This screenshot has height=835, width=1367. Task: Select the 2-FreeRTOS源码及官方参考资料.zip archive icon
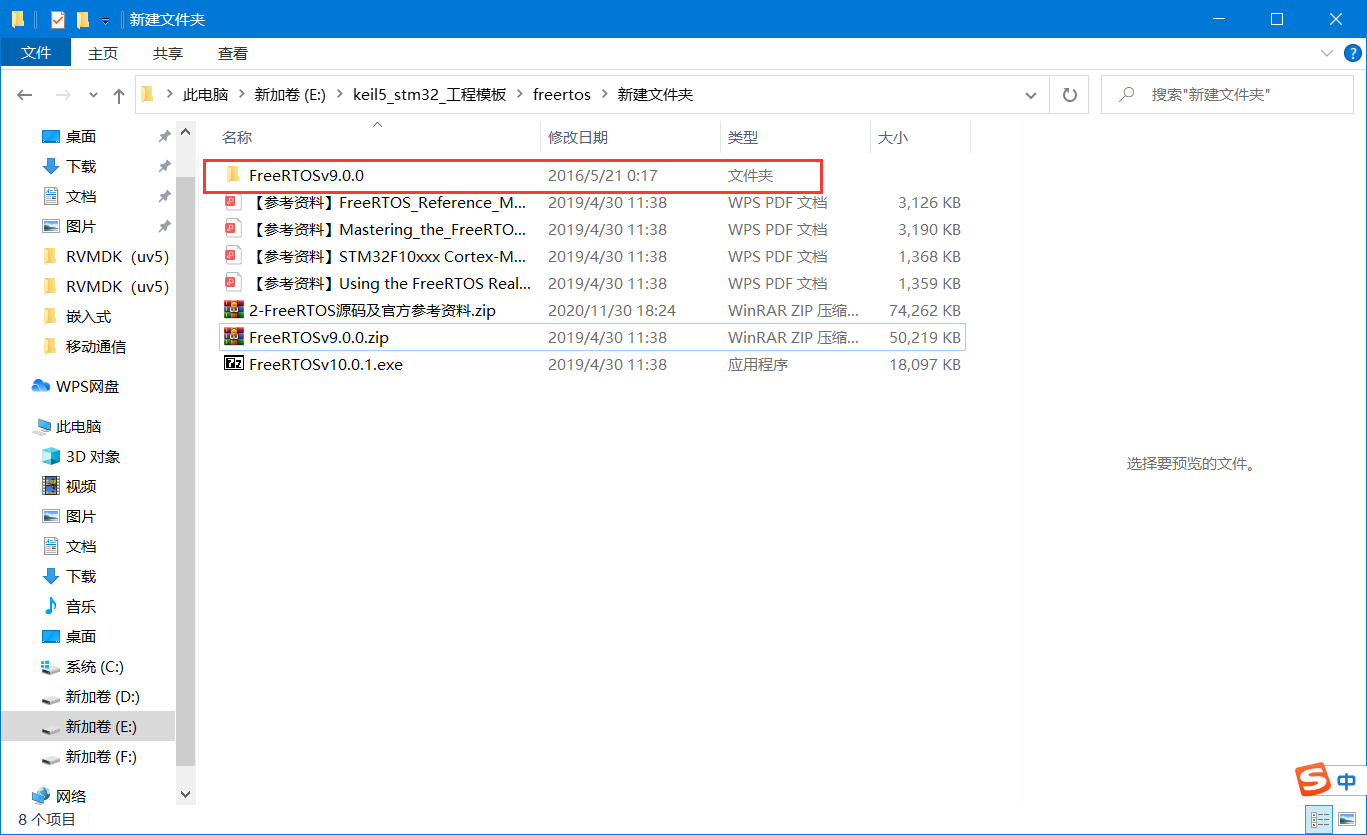click(233, 310)
